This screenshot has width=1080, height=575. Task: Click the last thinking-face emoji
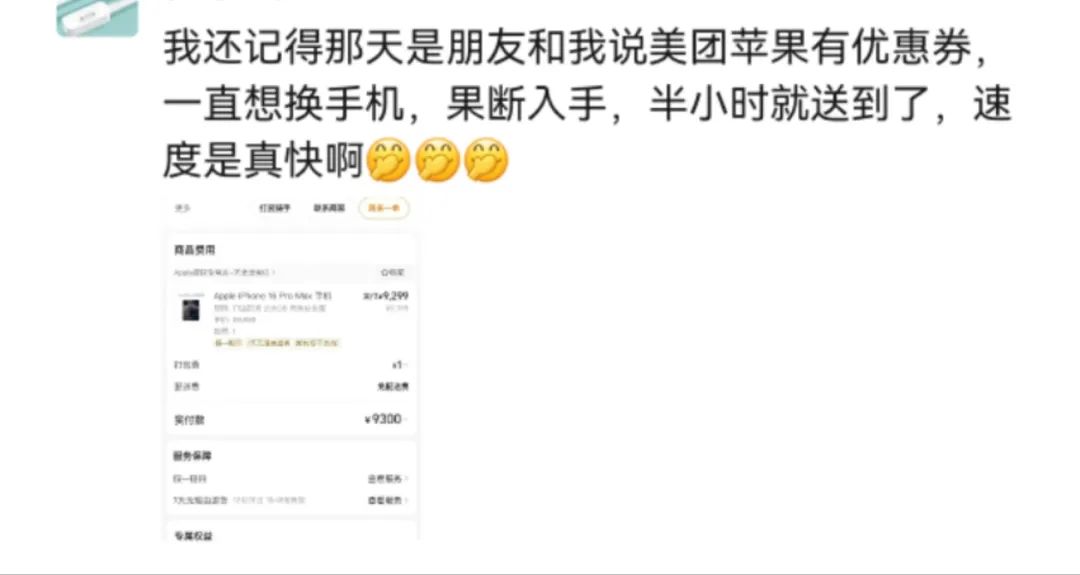coord(486,160)
